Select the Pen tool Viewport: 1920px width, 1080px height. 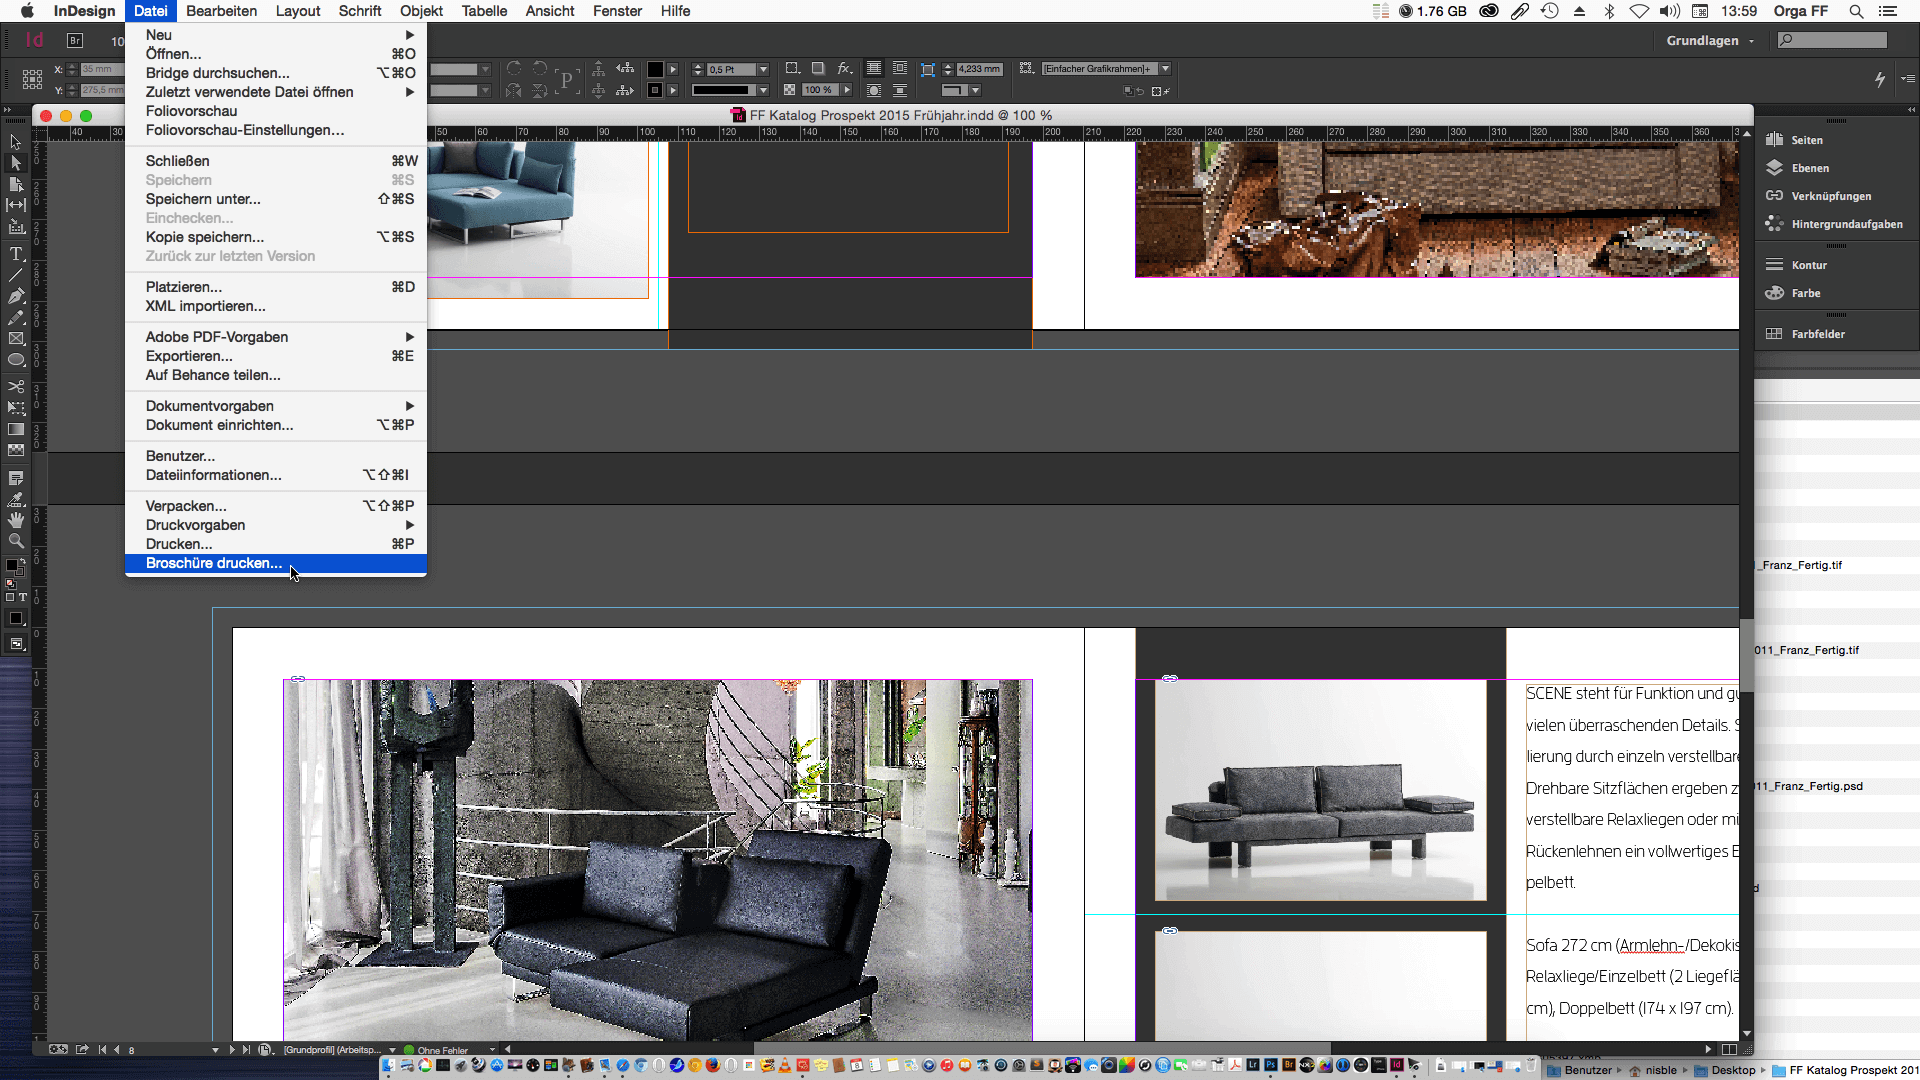[x=16, y=296]
